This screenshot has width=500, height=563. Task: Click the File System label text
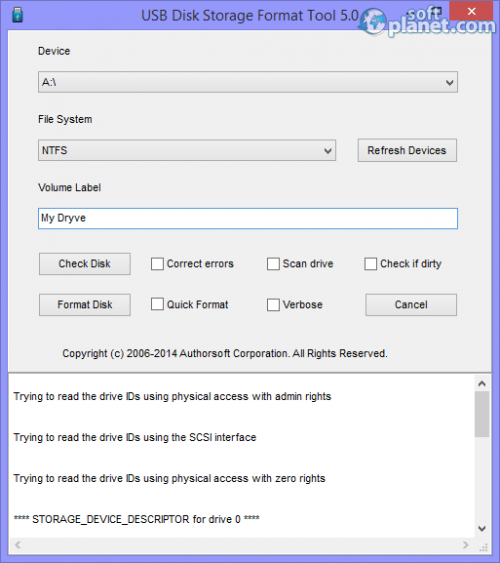point(65,119)
